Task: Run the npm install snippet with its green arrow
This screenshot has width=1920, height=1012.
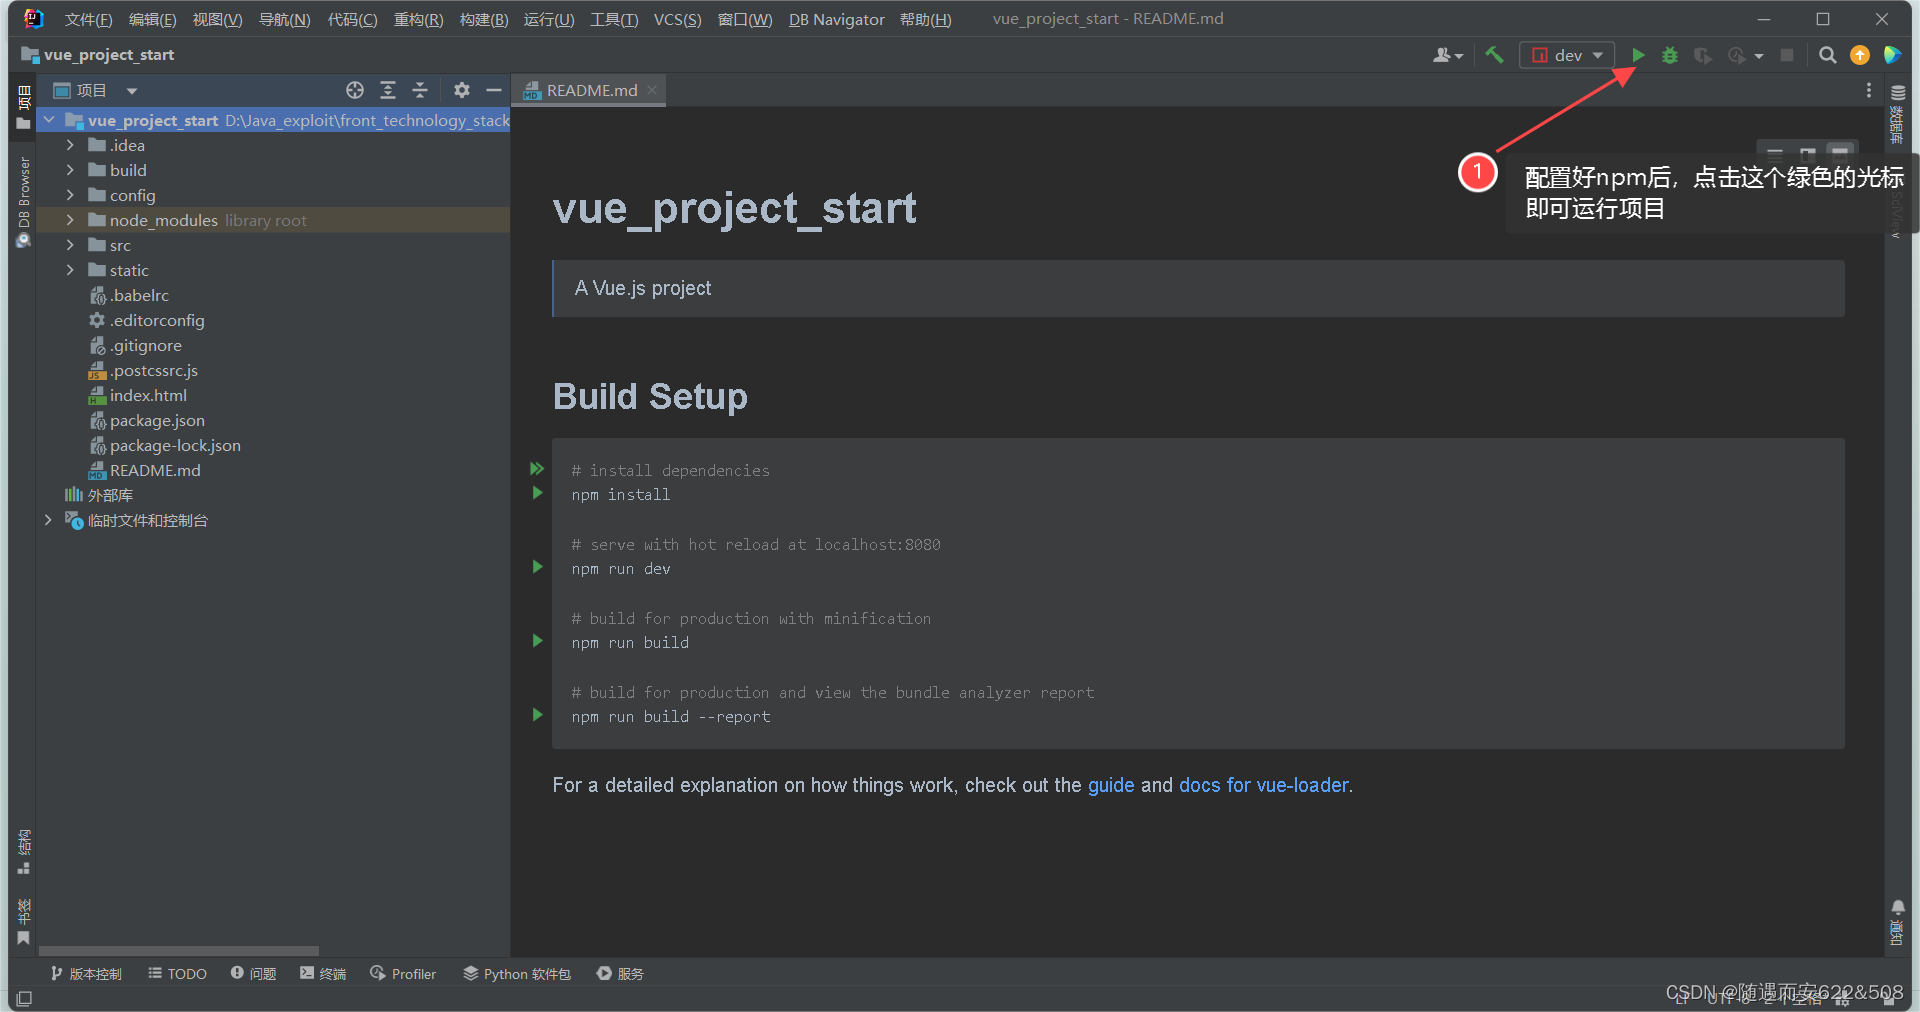Action: pyautogui.click(x=537, y=493)
